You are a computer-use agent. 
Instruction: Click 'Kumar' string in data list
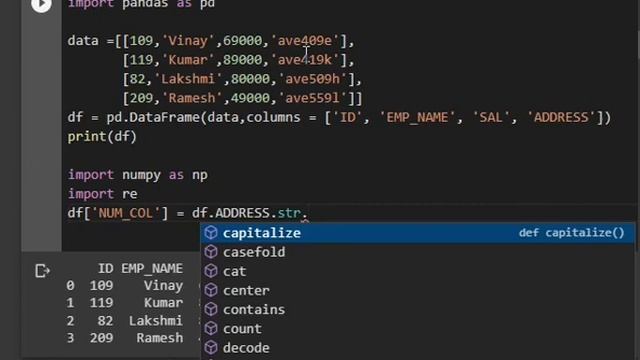pyautogui.click(x=188, y=60)
